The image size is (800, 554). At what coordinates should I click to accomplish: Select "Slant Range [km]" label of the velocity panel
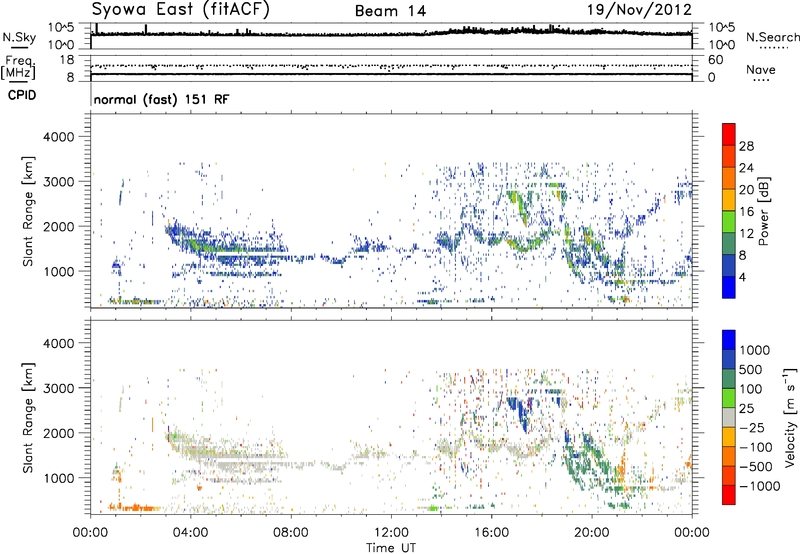28,418
